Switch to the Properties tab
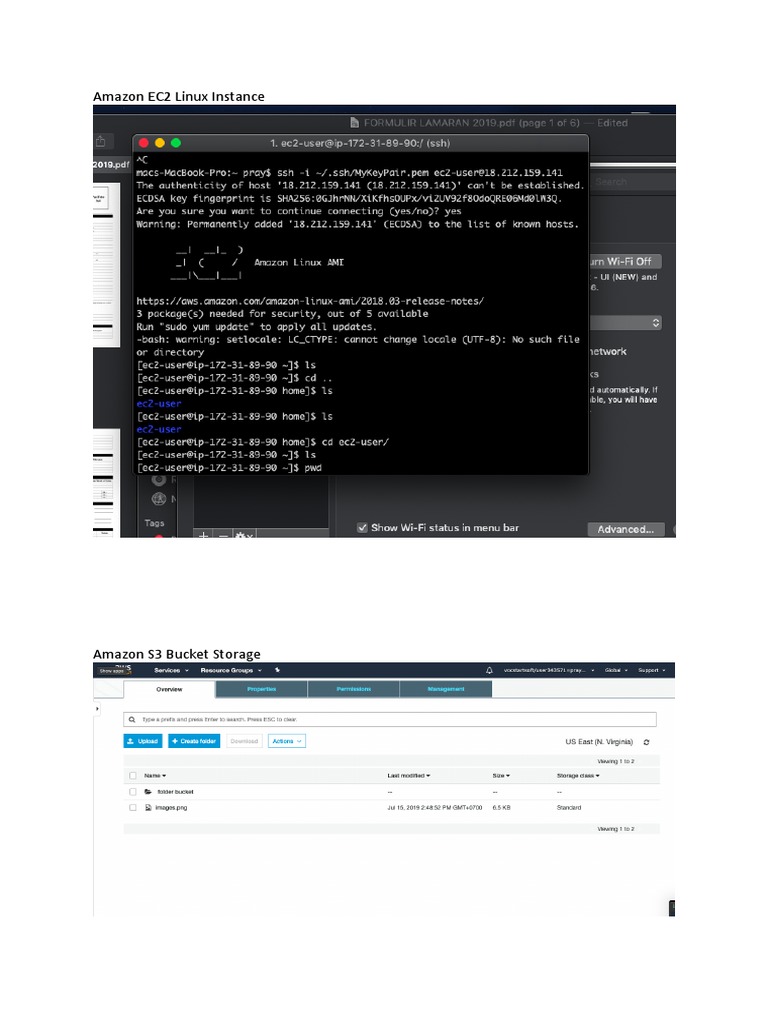The width and height of the screenshot is (768, 1024). (x=261, y=689)
